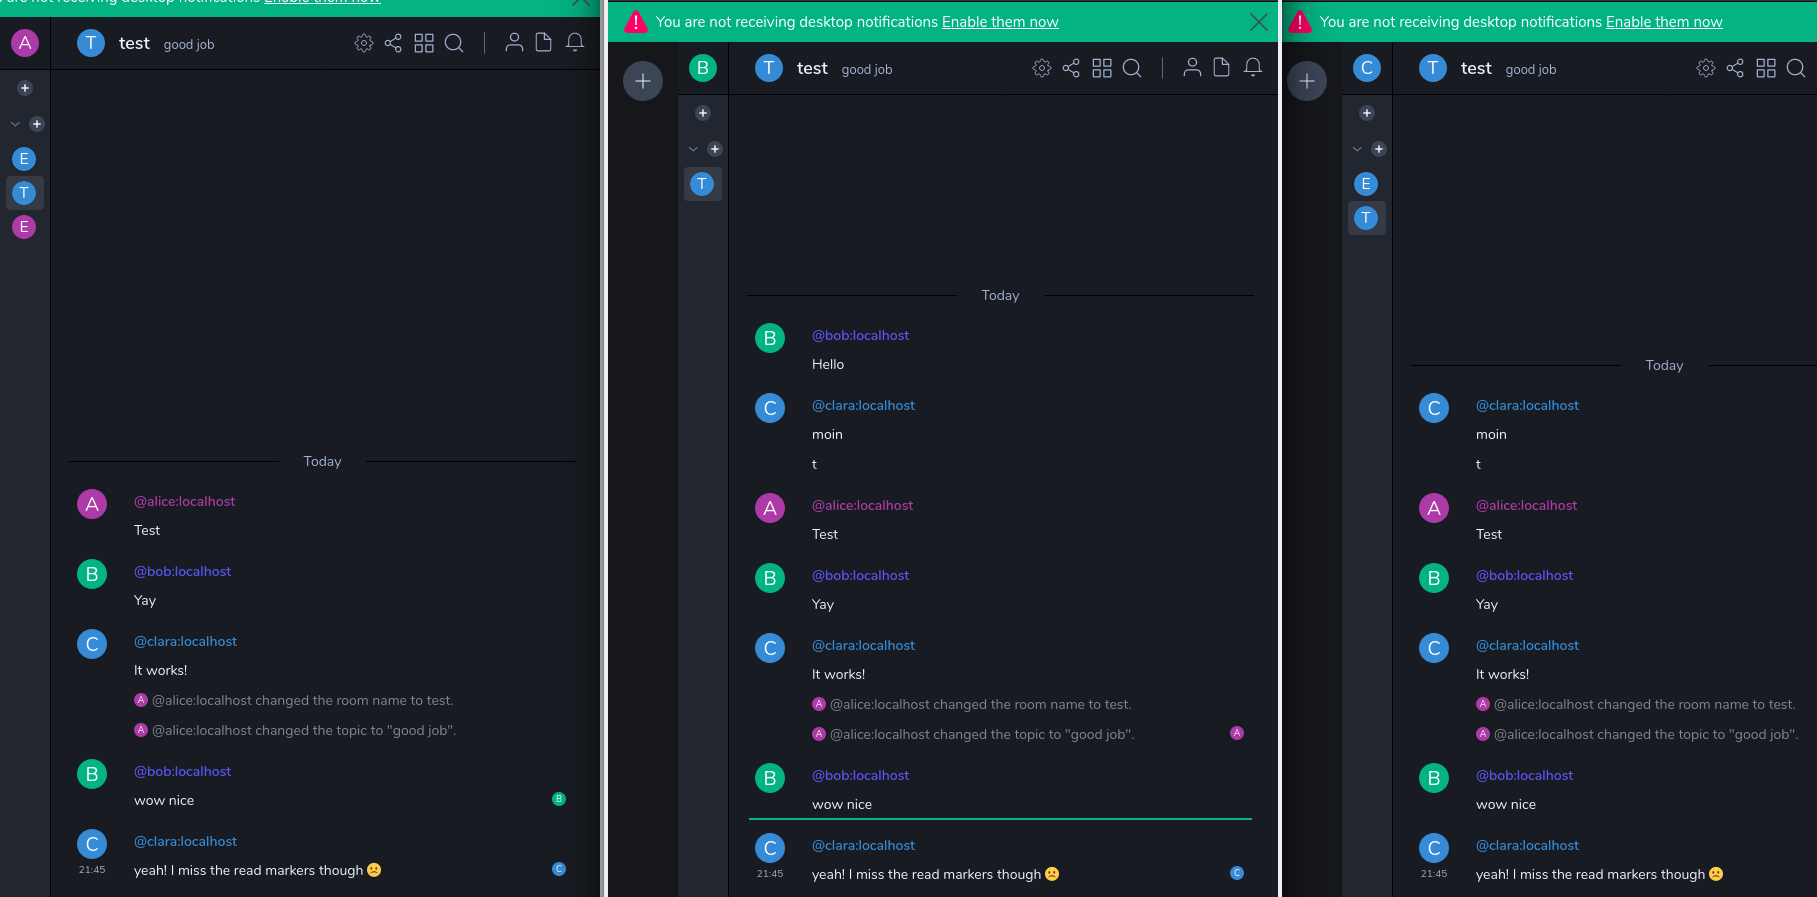Dismiss the notification banner in Bob's client
Viewport: 1817px width, 897px height.
pyautogui.click(x=1259, y=22)
